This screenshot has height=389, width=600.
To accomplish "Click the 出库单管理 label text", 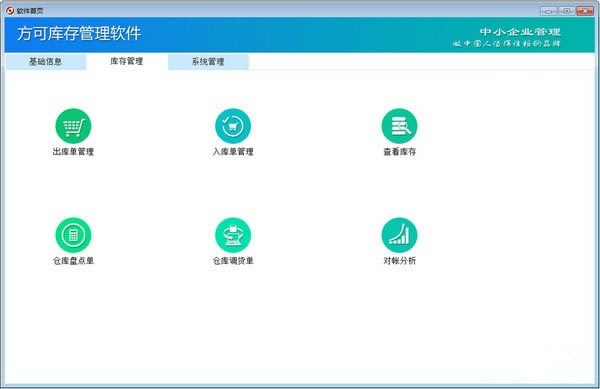I will [73, 152].
